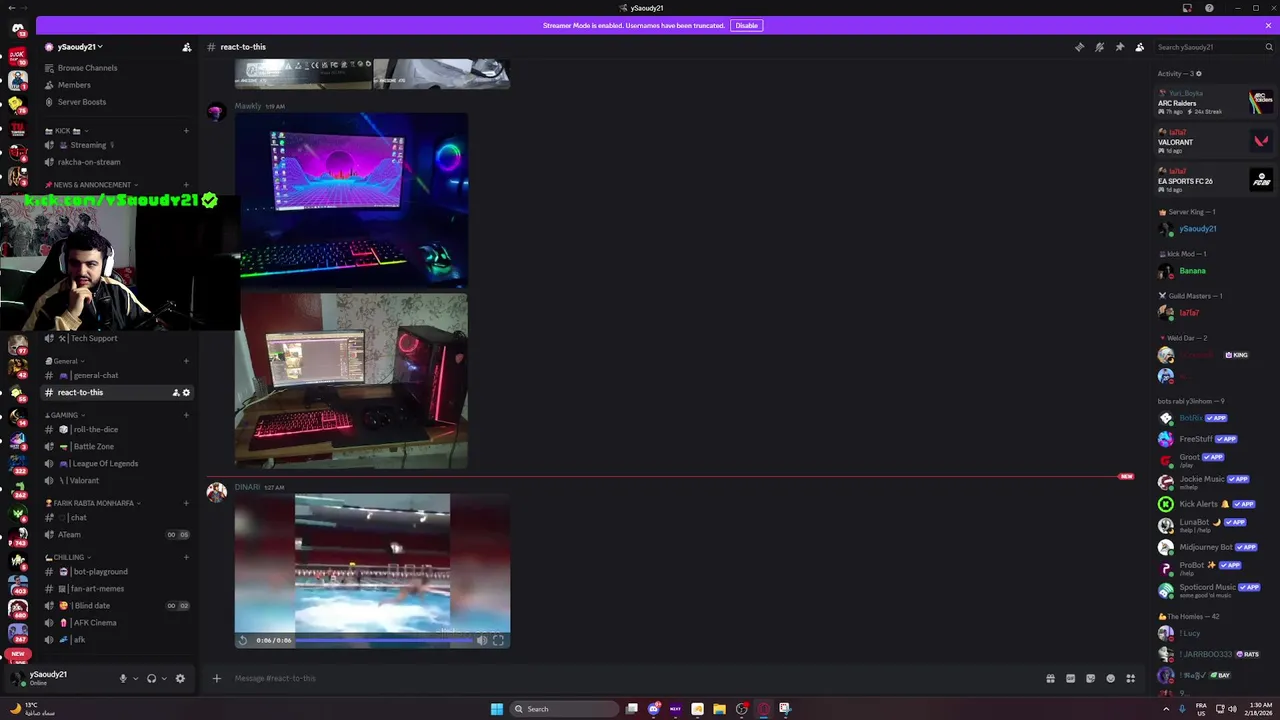Open input device options arrow next to microphone
Viewport: 1280px width, 720px height.
tap(135, 678)
